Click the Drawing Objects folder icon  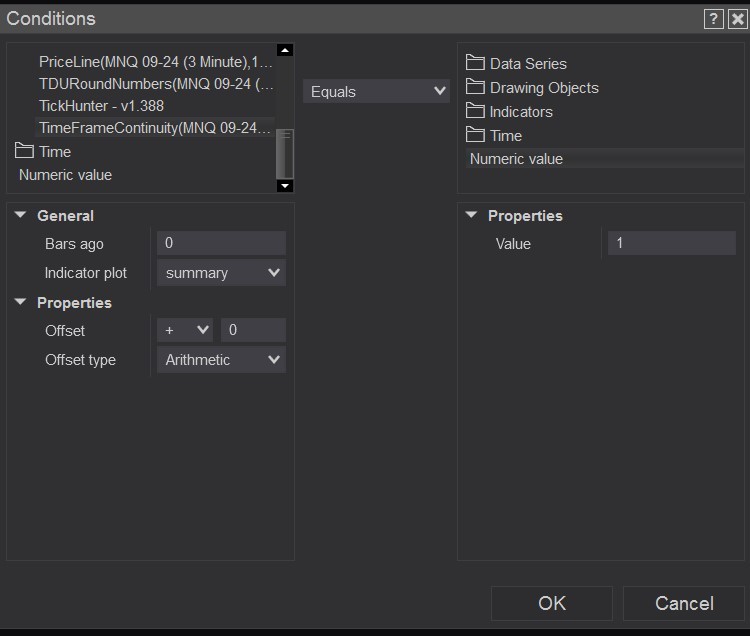[475, 87]
